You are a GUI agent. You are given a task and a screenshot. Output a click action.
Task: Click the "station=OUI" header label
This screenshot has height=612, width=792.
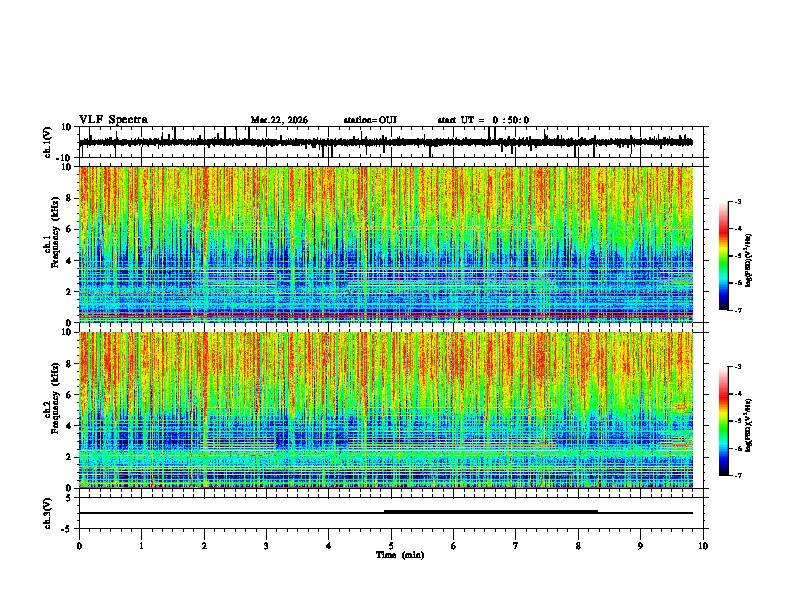pos(370,120)
